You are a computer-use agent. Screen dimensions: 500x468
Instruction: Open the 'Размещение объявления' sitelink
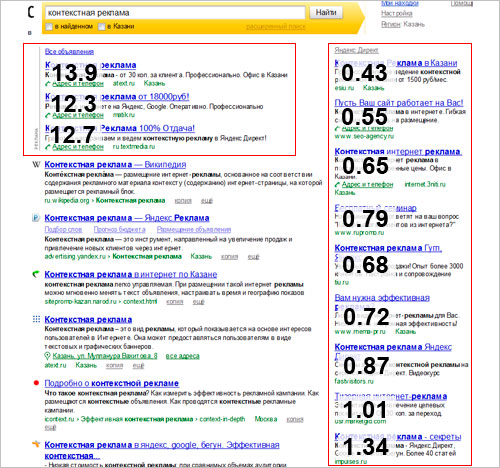click(x=194, y=229)
